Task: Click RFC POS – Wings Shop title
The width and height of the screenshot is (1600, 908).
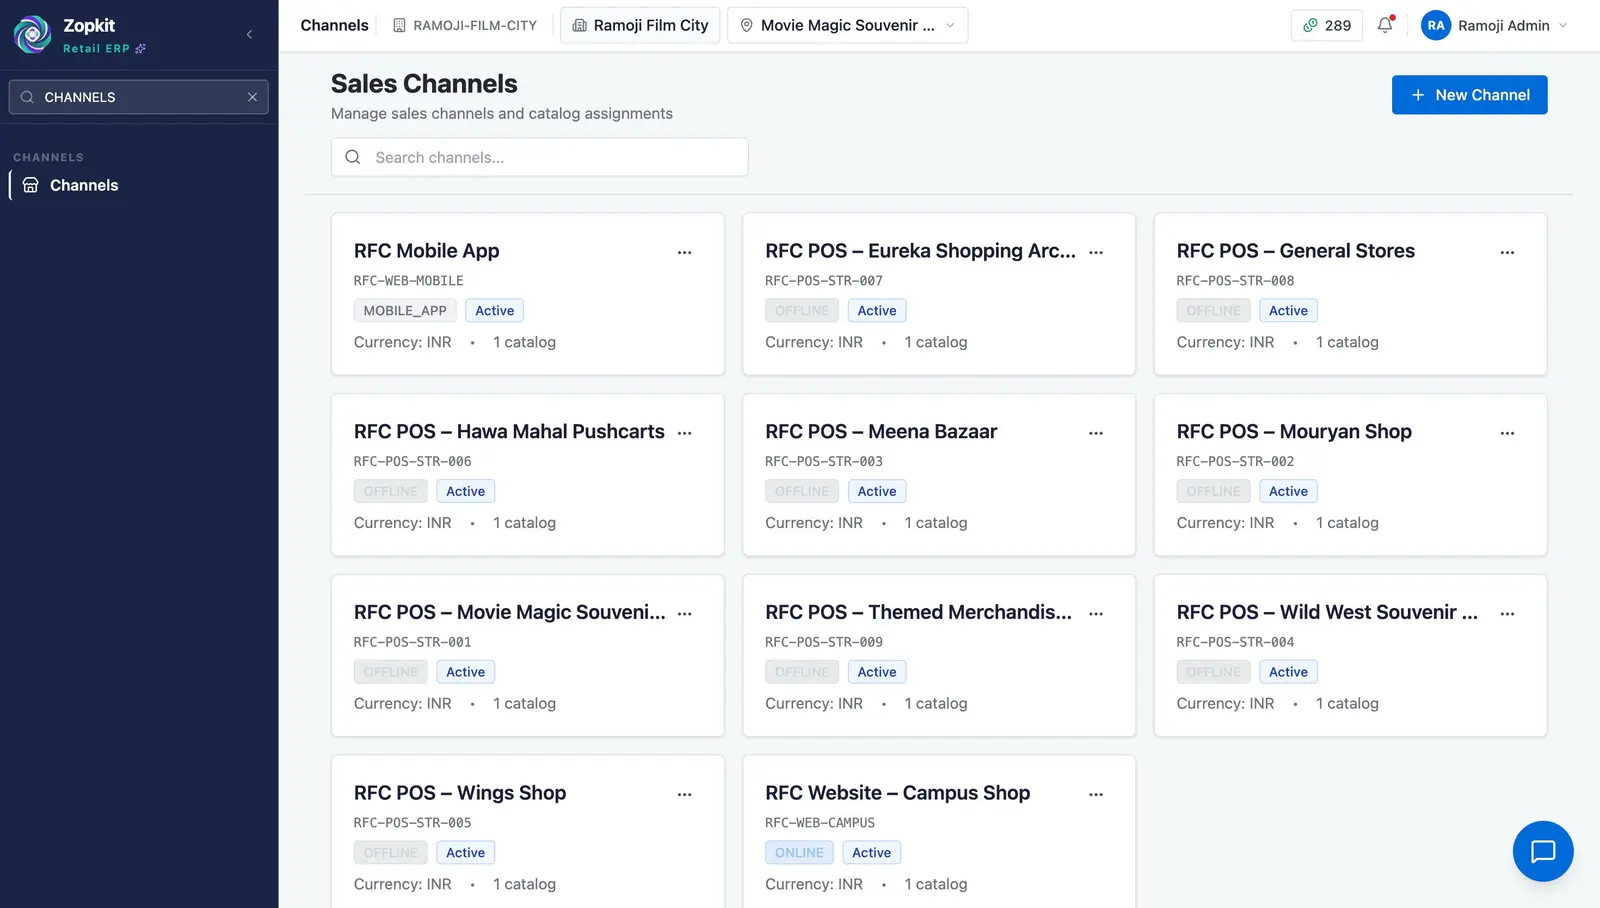Action: 460,793
